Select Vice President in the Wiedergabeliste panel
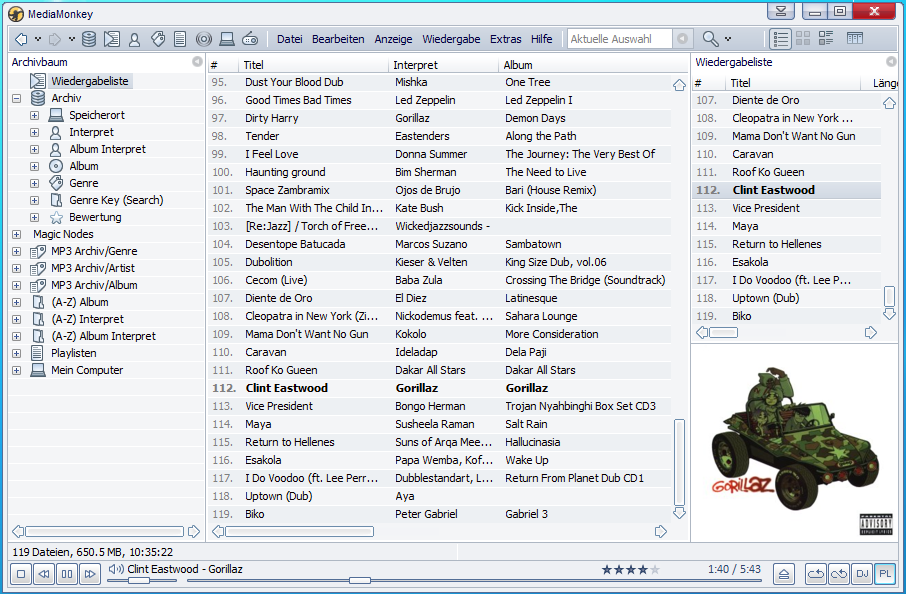The image size is (906, 594). [x=786, y=208]
